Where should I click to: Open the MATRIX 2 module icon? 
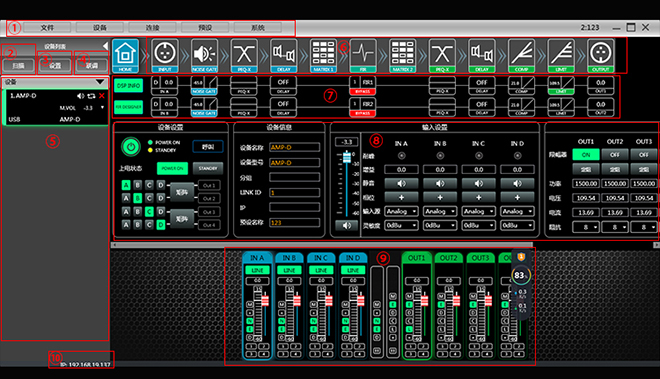click(x=403, y=56)
